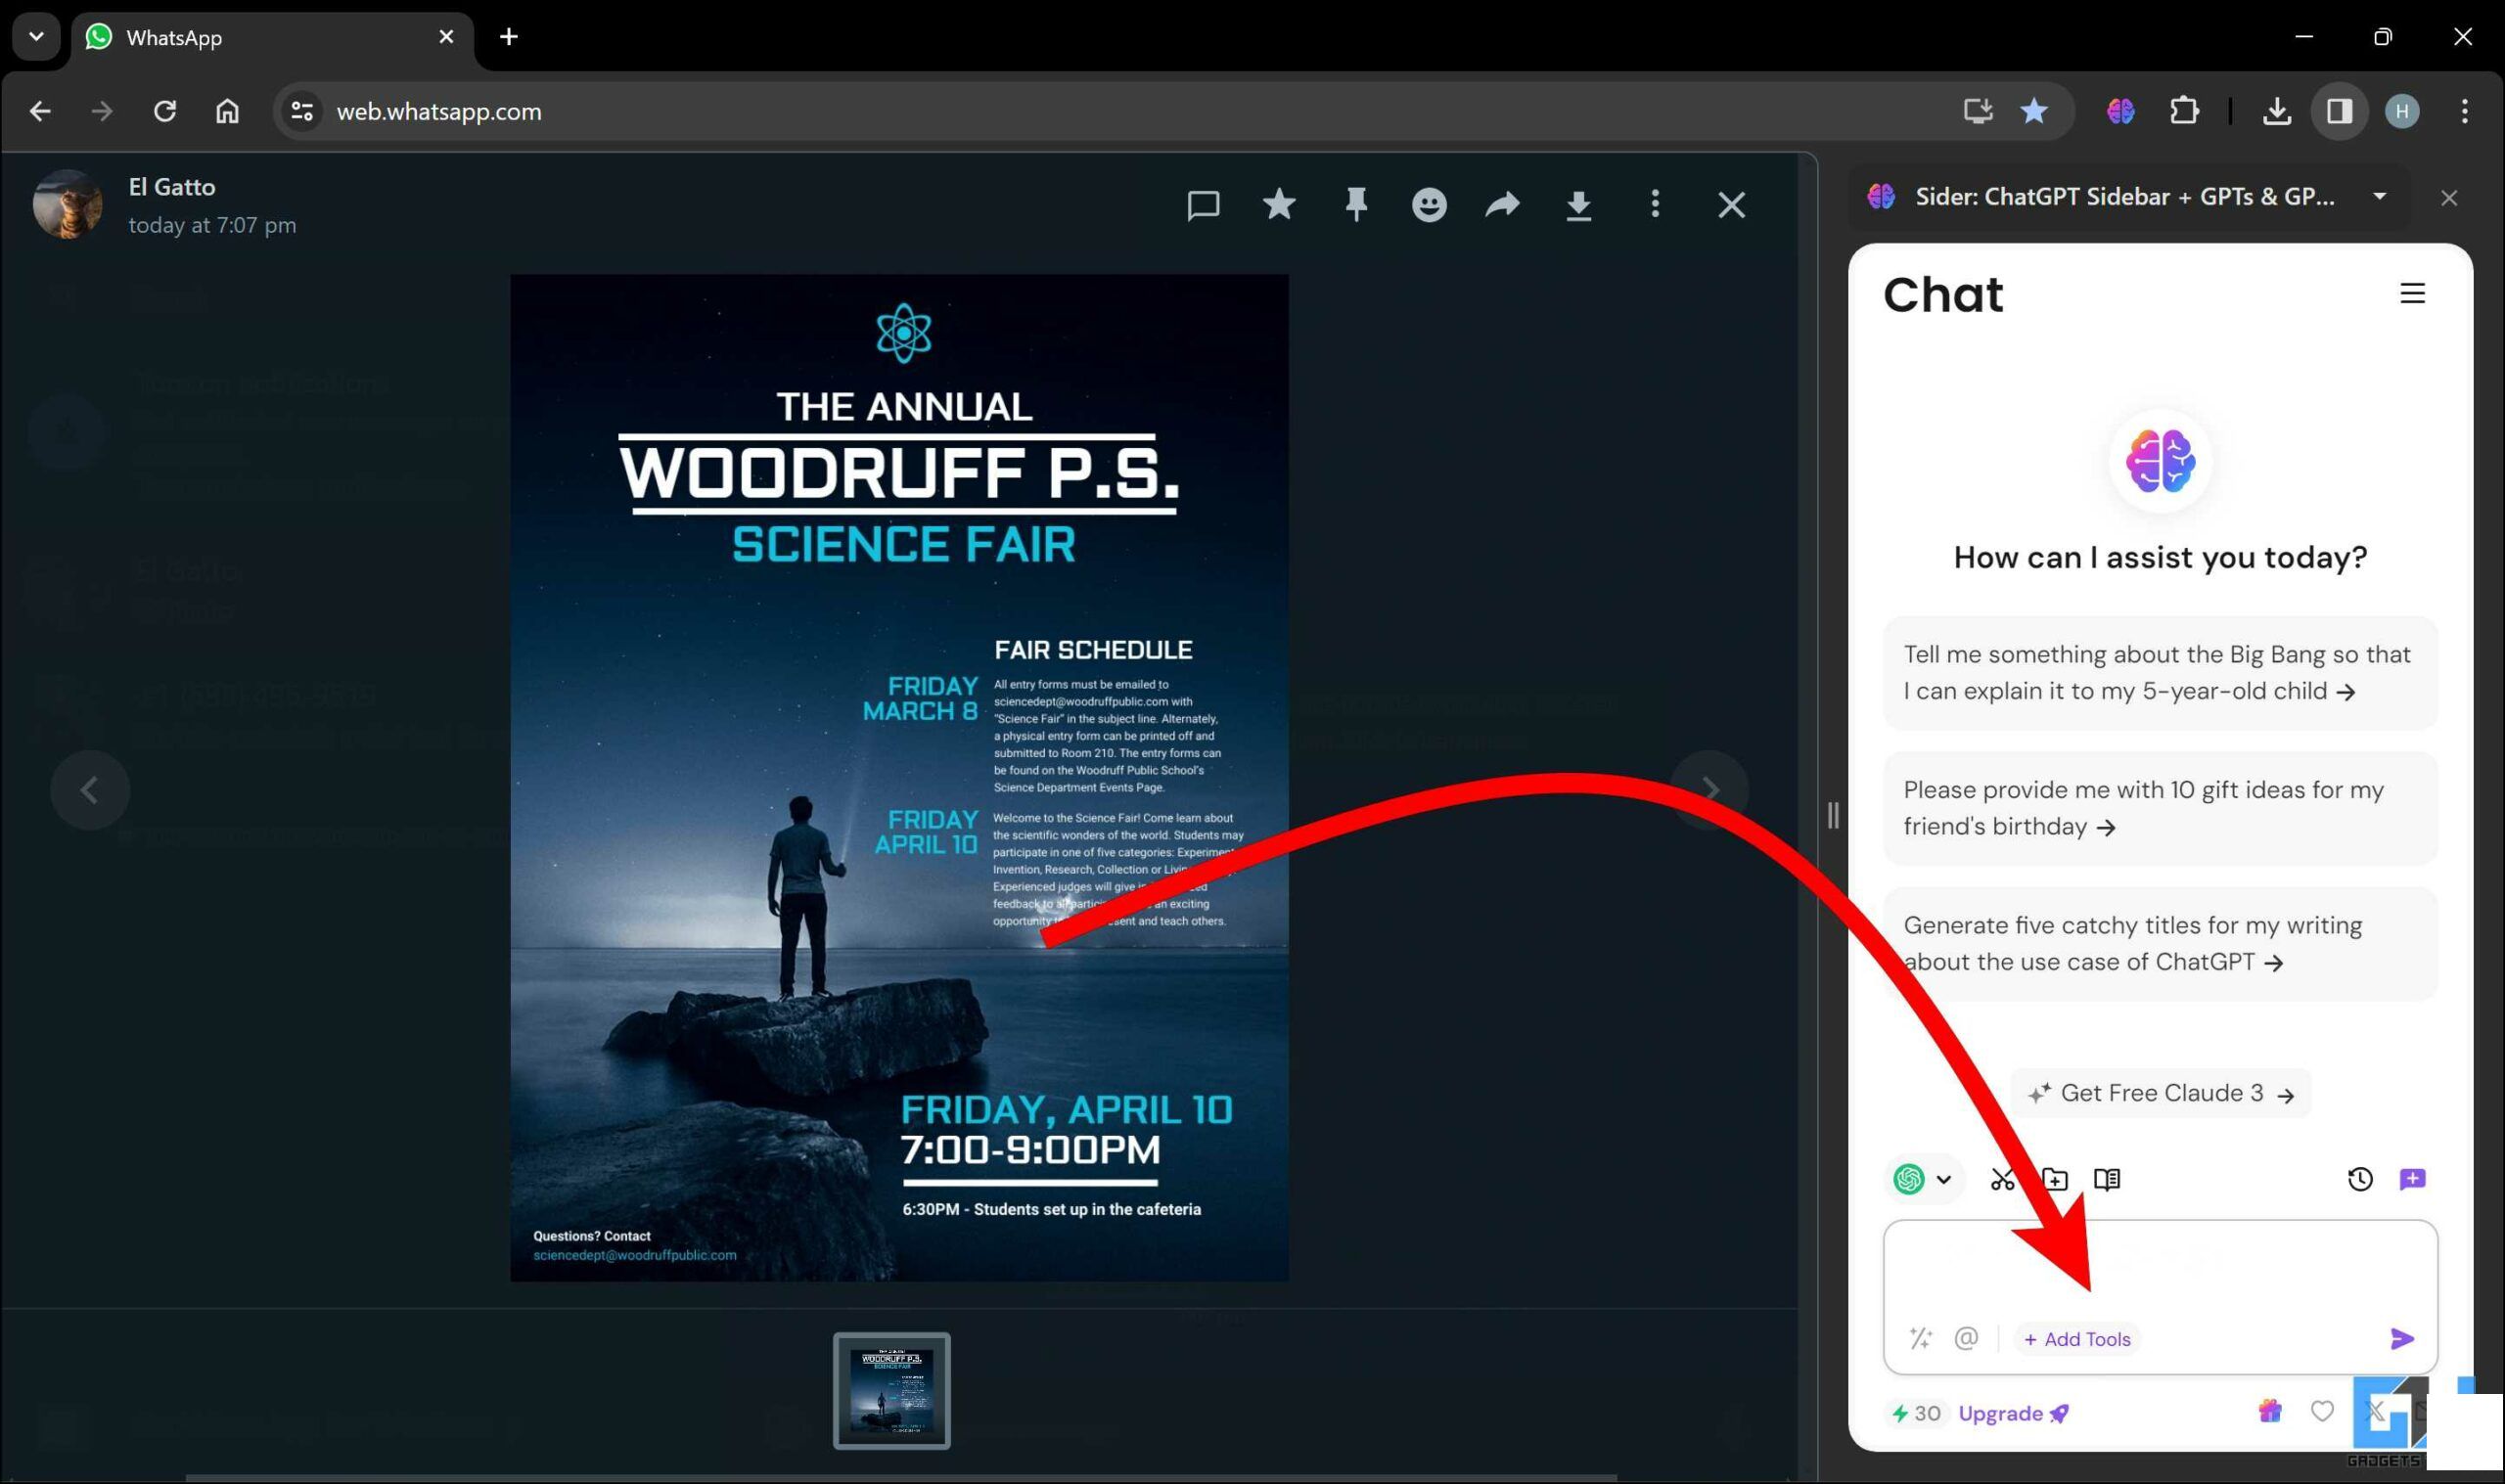Click the Get Free Claude 3 button

pyautogui.click(x=2161, y=1092)
